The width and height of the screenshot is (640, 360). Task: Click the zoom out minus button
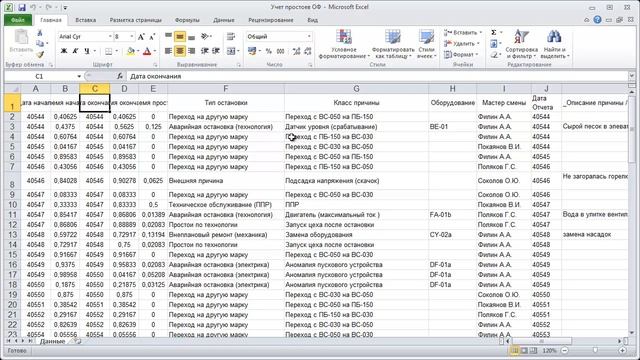click(564, 351)
